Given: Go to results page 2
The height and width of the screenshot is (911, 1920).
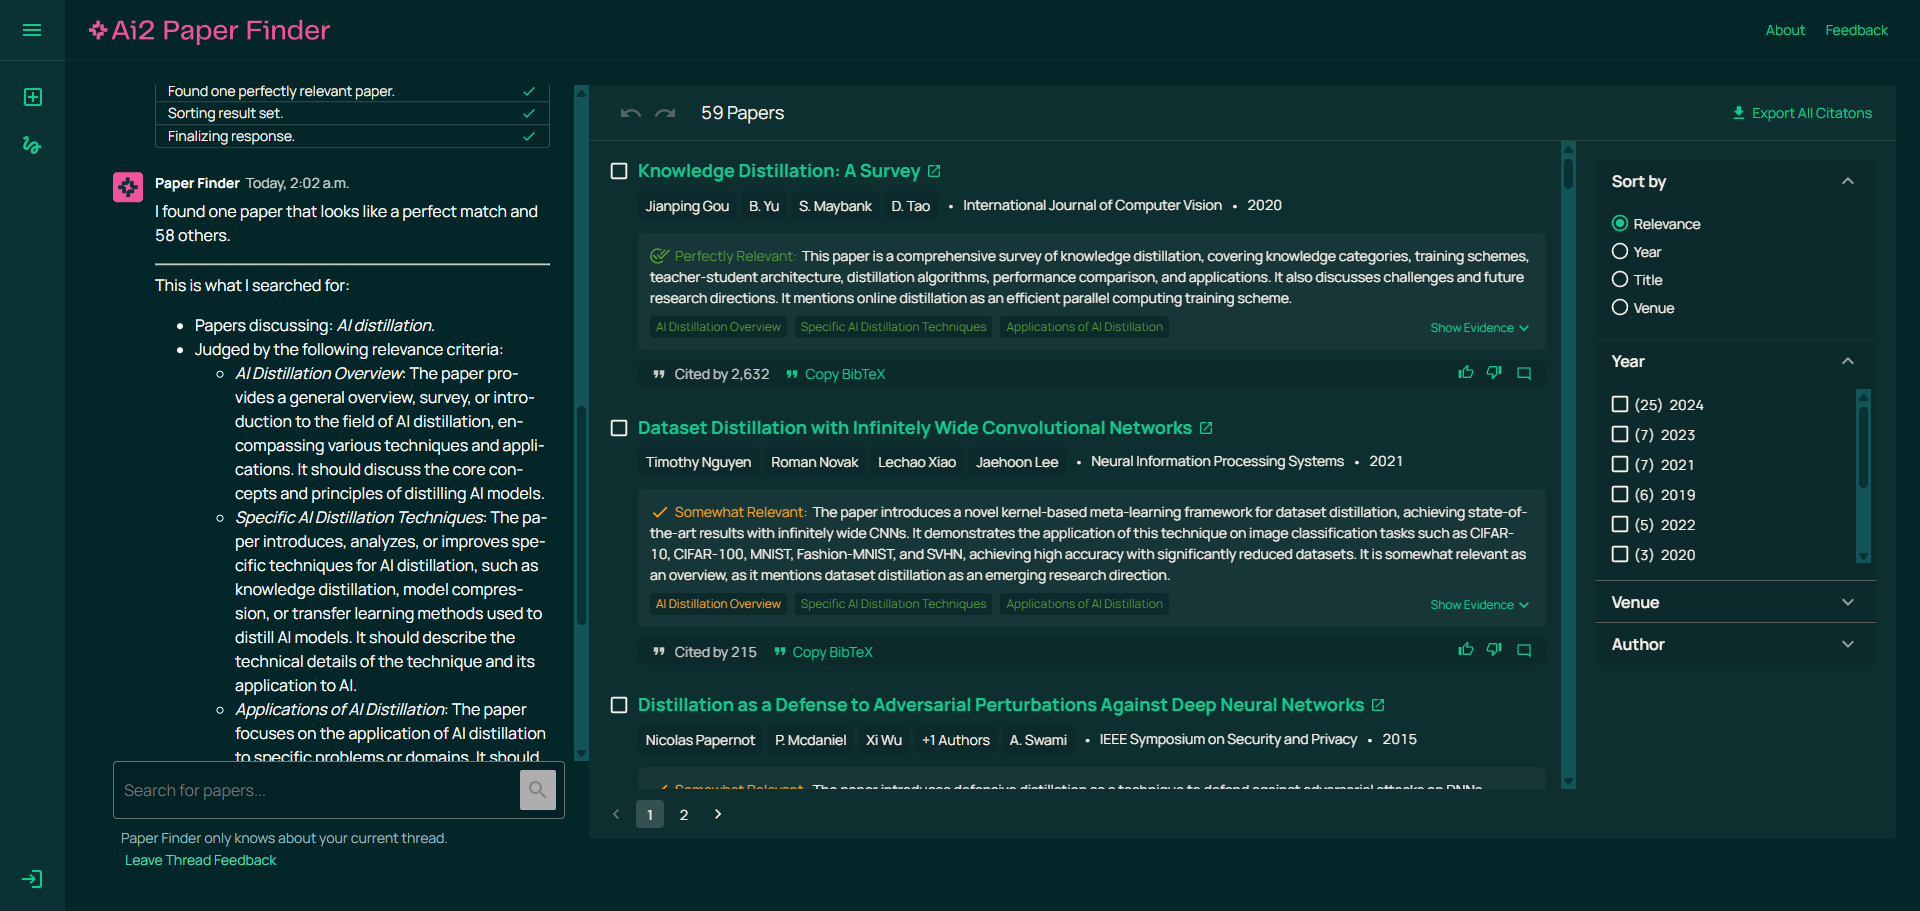Looking at the screenshot, I should 684,814.
